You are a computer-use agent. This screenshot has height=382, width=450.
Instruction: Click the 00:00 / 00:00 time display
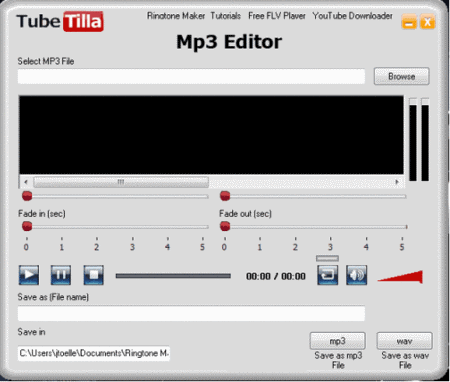point(276,276)
